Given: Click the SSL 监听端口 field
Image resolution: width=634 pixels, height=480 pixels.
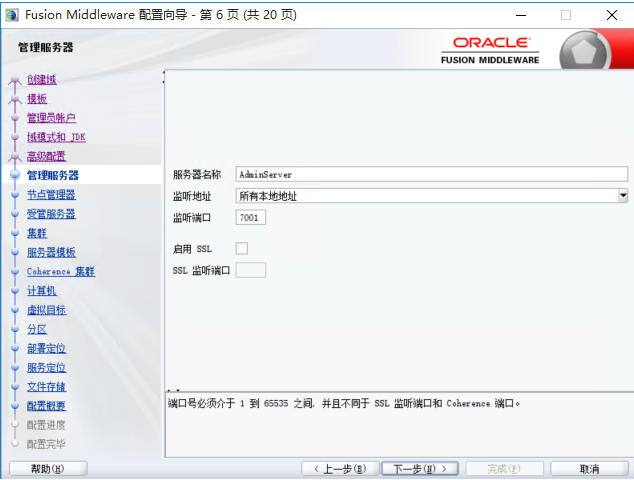Looking at the screenshot, I should [251, 270].
